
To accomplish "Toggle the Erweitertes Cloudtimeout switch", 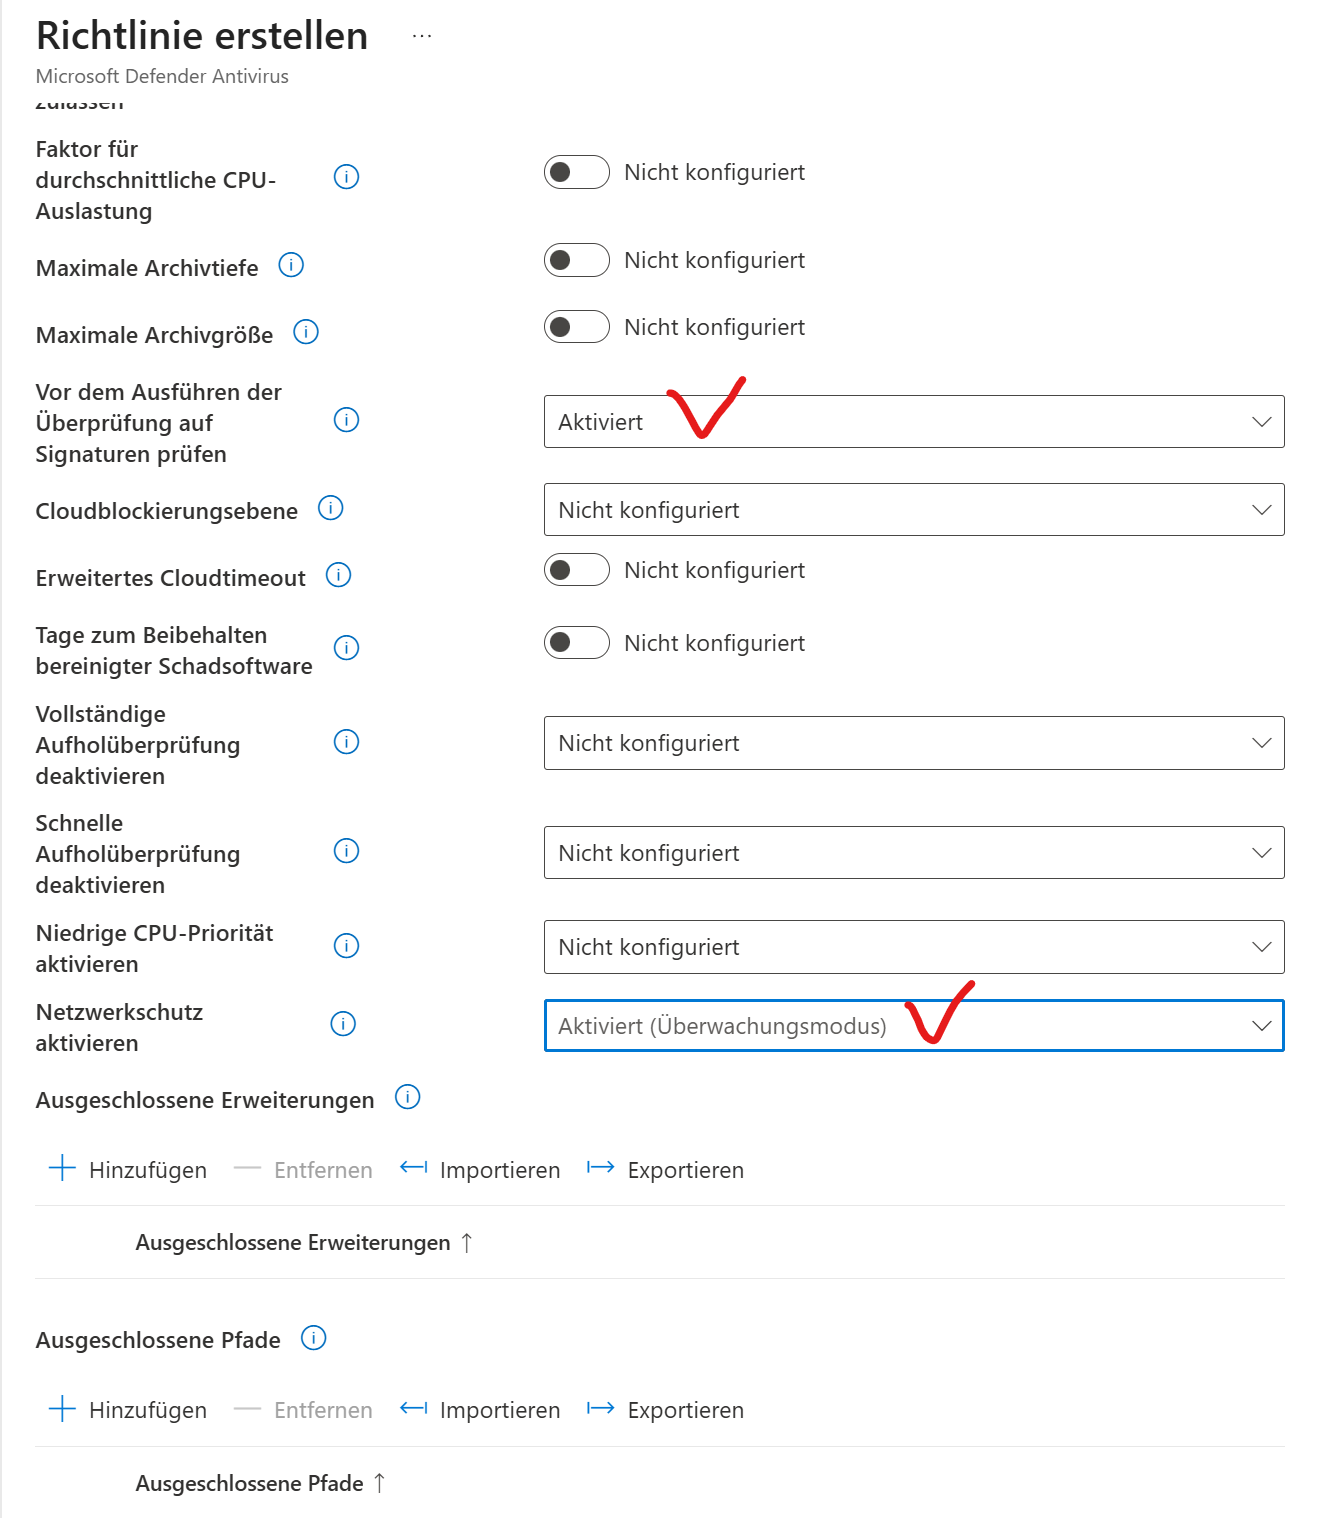I will point(577,570).
